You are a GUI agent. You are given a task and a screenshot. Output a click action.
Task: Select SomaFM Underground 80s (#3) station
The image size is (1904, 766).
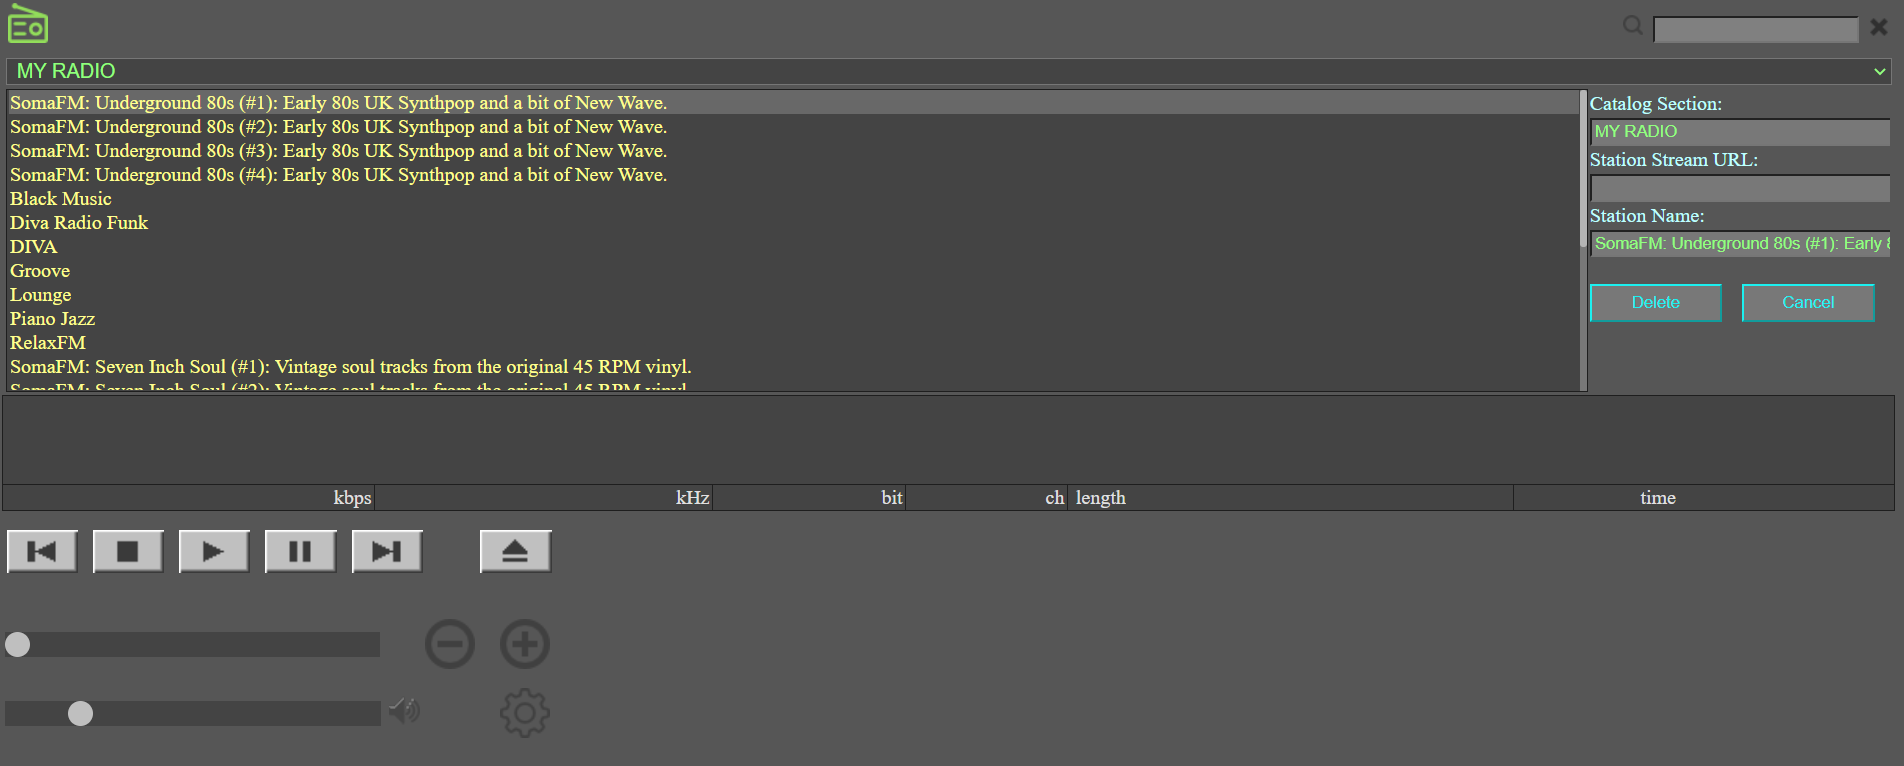[x=793, y=151]
